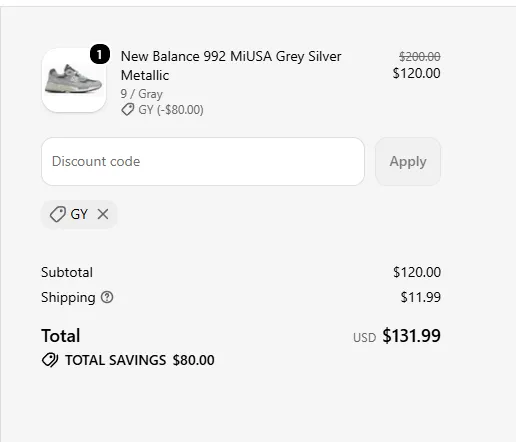Remove the GY discount code
The height and width of the screenshot is (442, 516).
point(103,214)
